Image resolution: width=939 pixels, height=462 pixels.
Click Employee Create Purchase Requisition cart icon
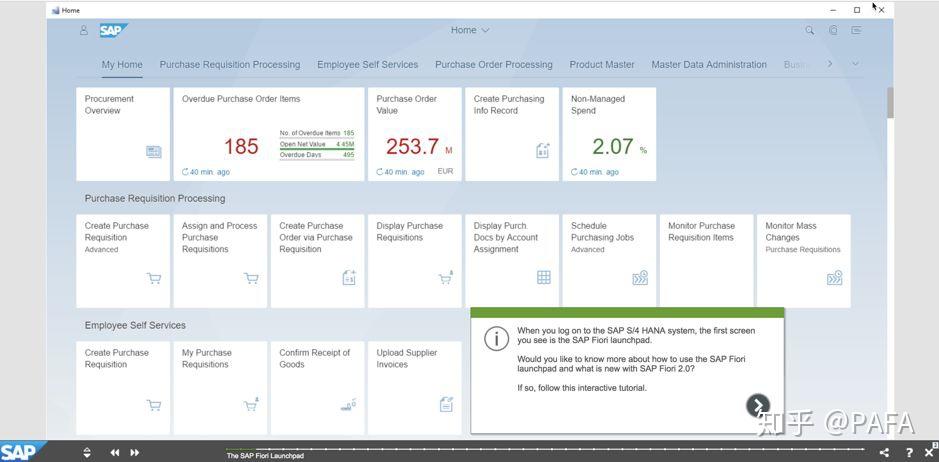click(x=154, y=406)
